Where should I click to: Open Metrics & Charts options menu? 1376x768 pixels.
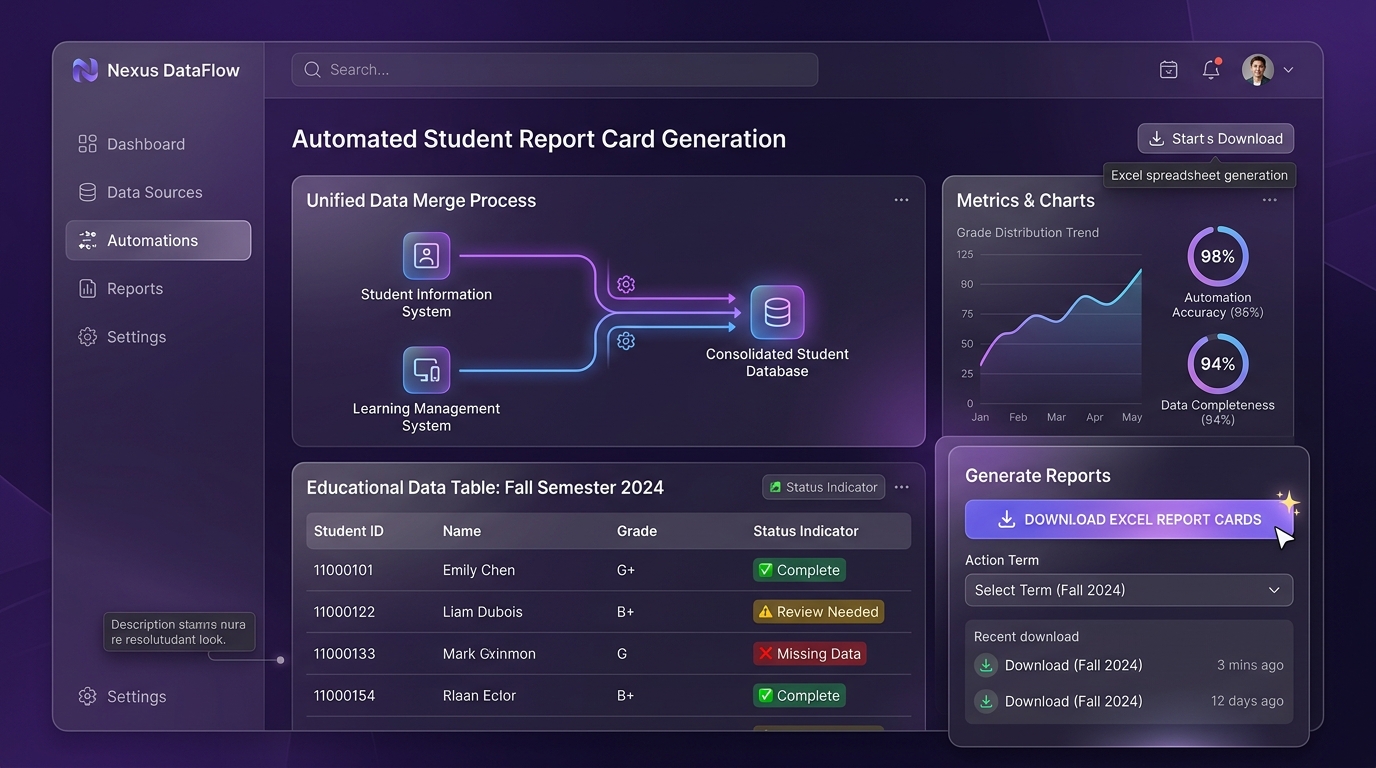1269,200
